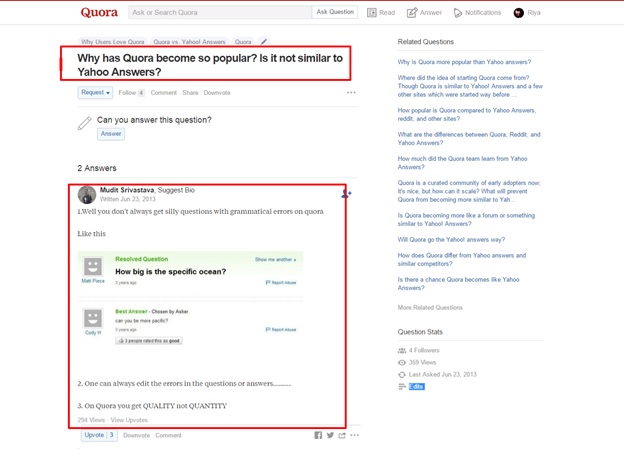The image size is (624, 449).
Task: Click More Related Questions
Action: (x=430, y=307)
